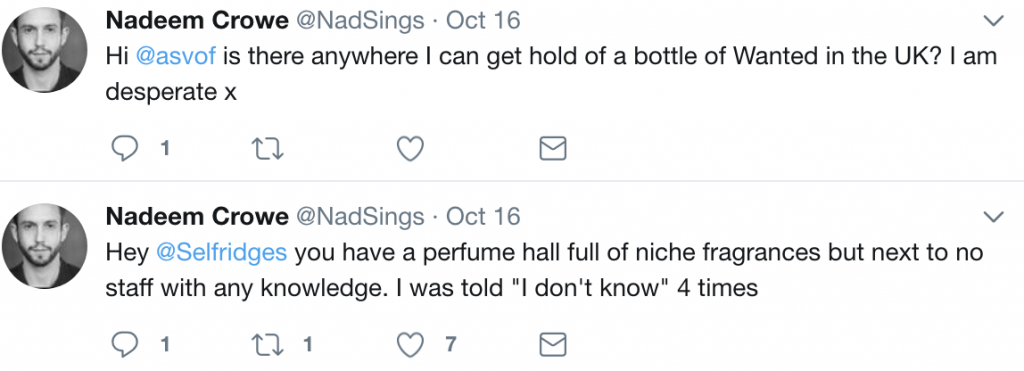Send the @asvof tweet via direct message
The width and height of the screenshot is (1024, 371).
[x=552, y=149]
